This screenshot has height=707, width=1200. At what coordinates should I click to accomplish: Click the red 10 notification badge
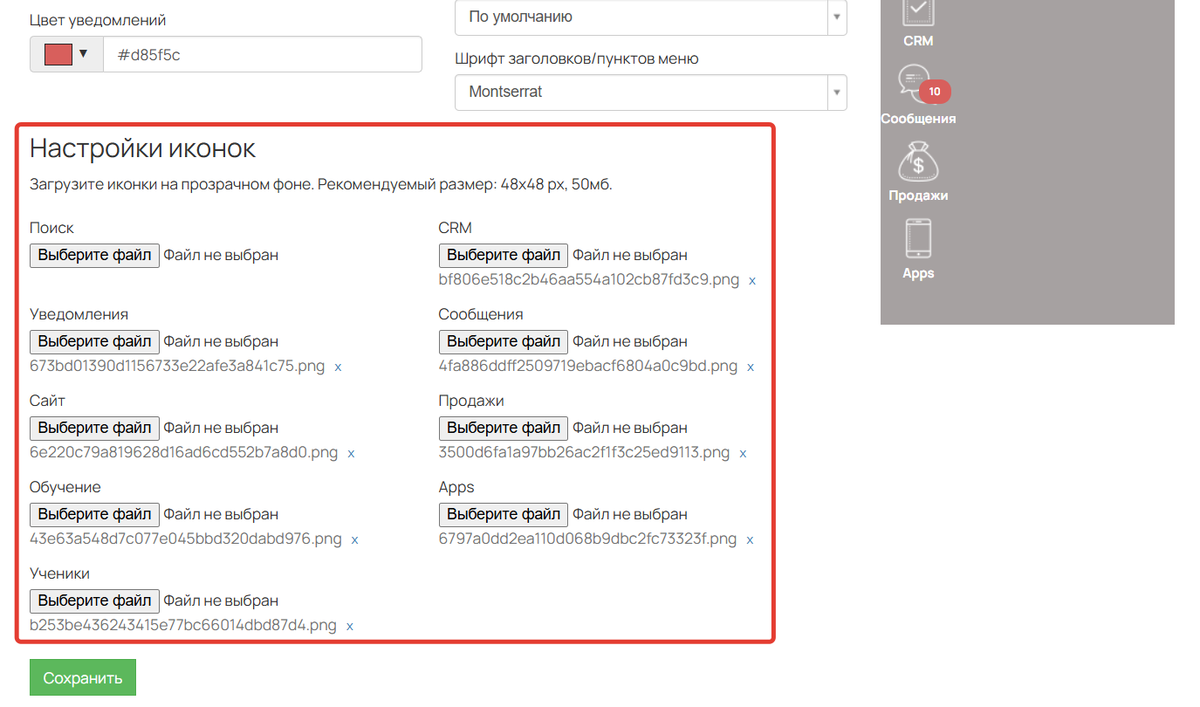(934, 91)
